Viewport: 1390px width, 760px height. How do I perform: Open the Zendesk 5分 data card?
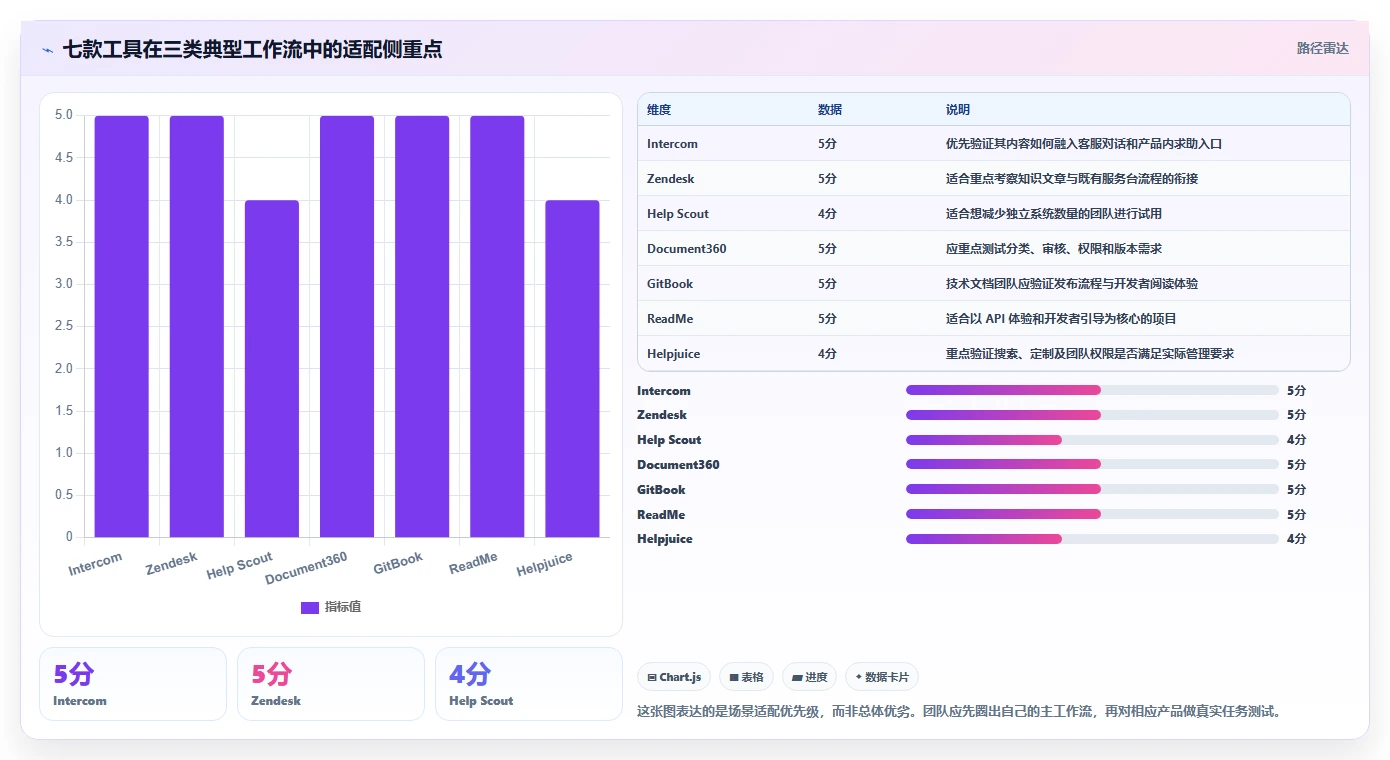pyautogui.click(x=331, y=684)
